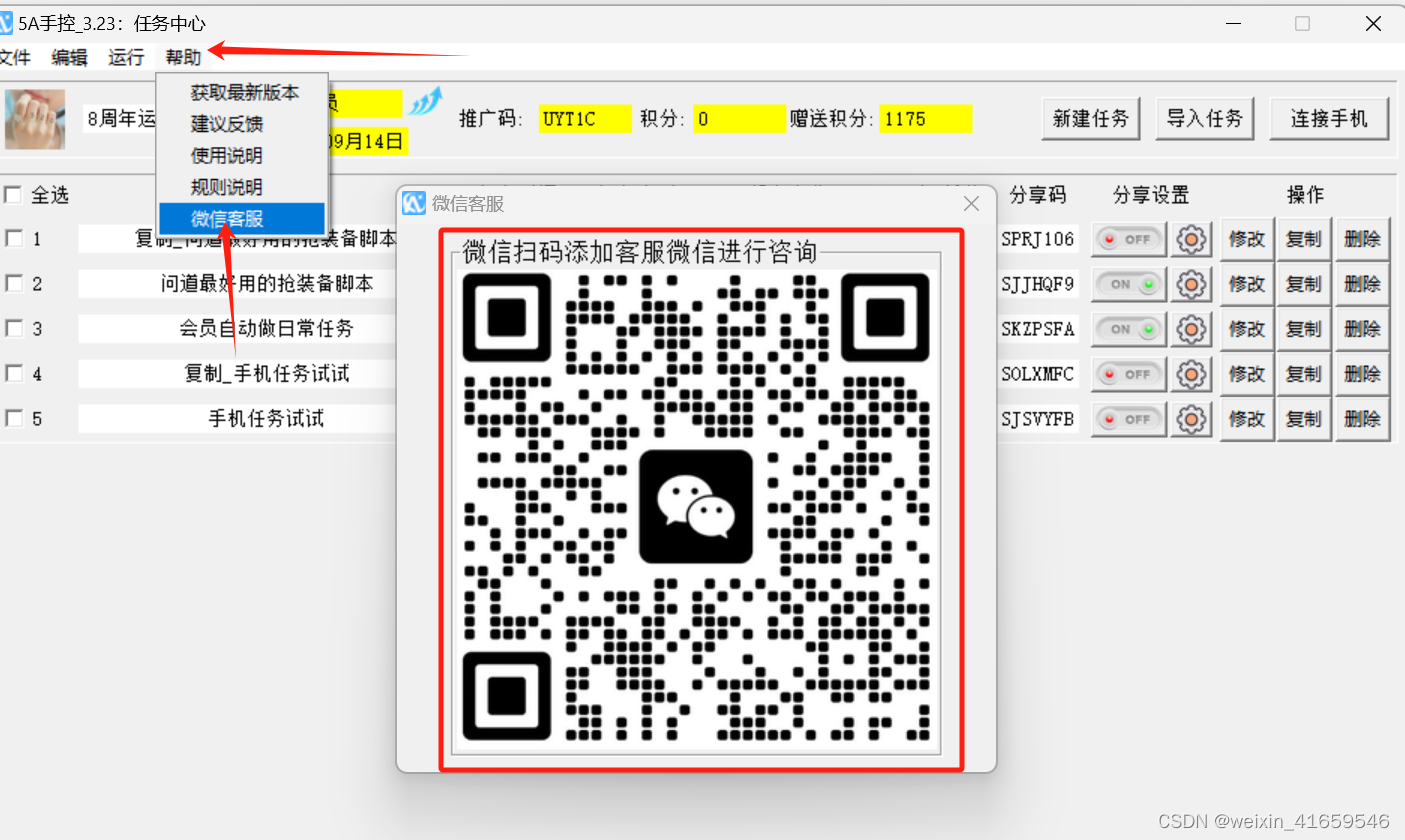Click the WeChat QR code image
This screenshot has width=1405, height=840.
tap(696, 508)
